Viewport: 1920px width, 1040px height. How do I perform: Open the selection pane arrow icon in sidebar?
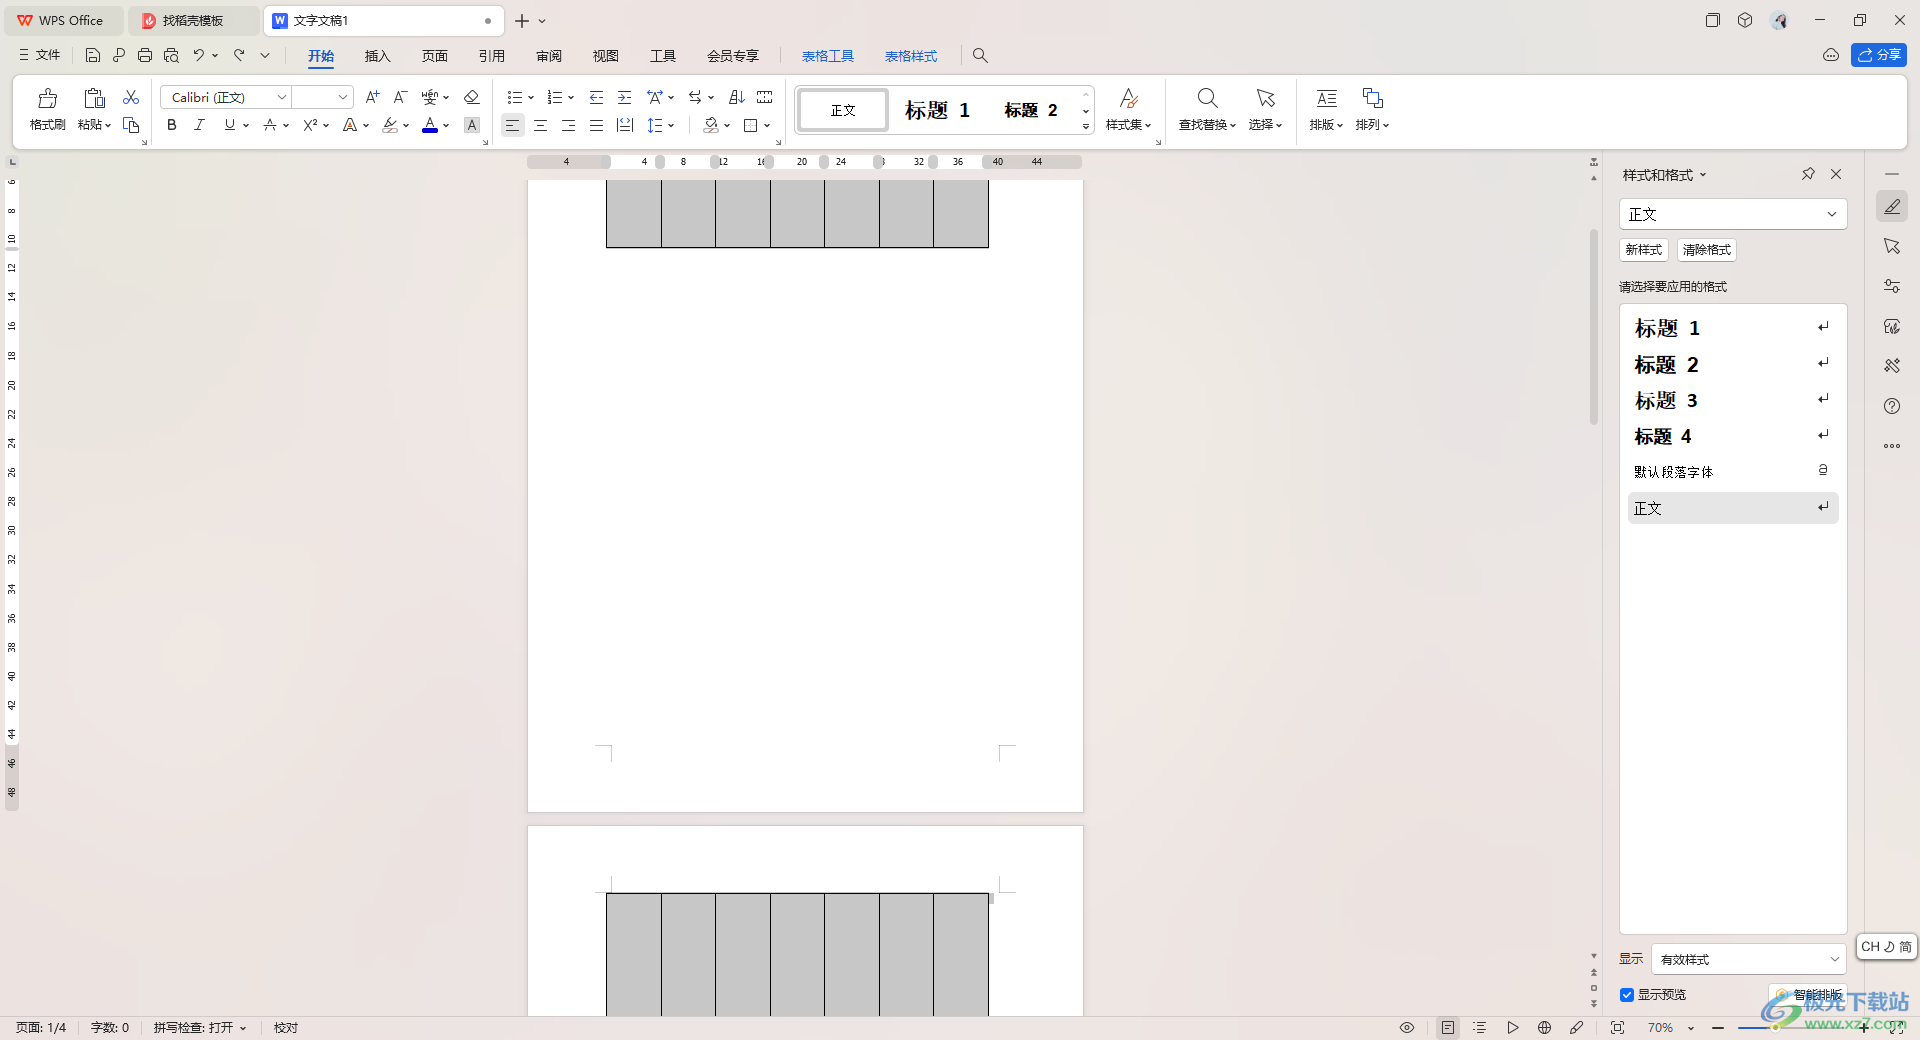coord(1892,246)
